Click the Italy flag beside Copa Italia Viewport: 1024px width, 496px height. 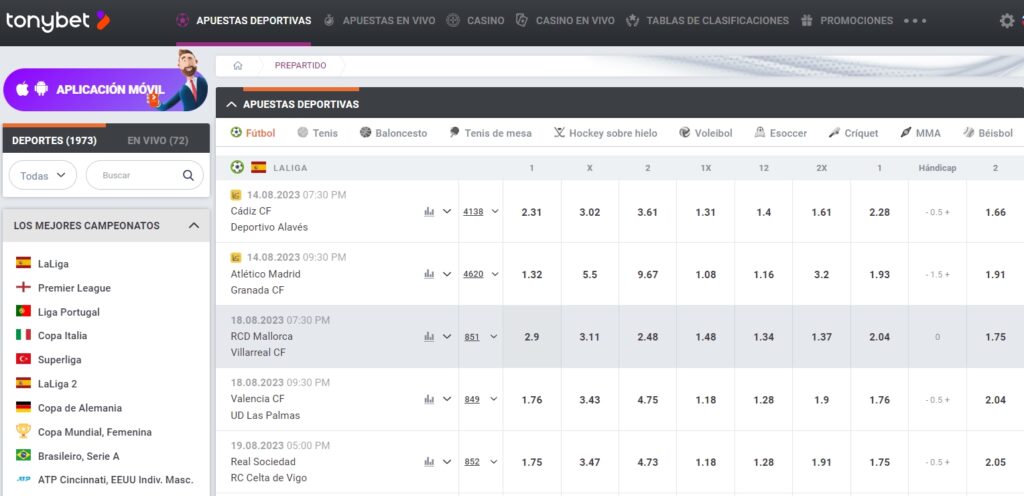24,335
